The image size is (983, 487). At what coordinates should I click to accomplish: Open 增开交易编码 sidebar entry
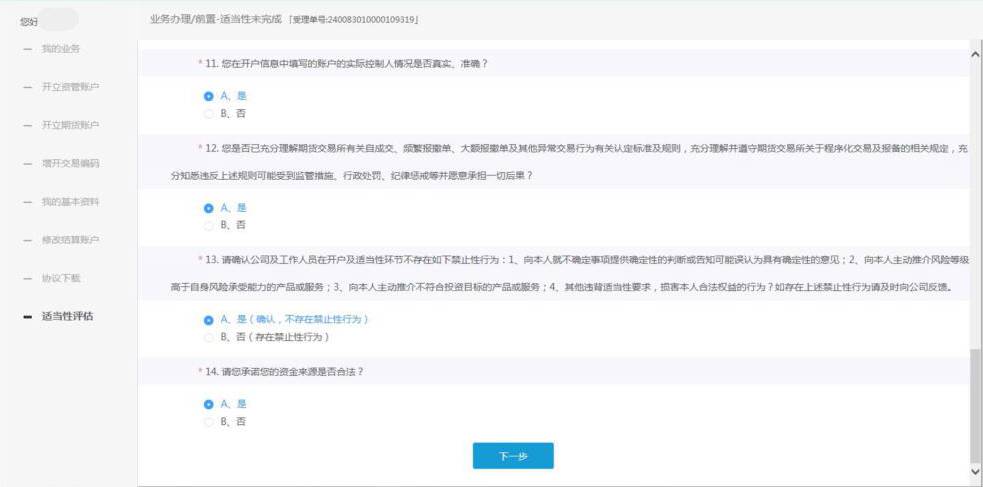[x=70, y=163]
